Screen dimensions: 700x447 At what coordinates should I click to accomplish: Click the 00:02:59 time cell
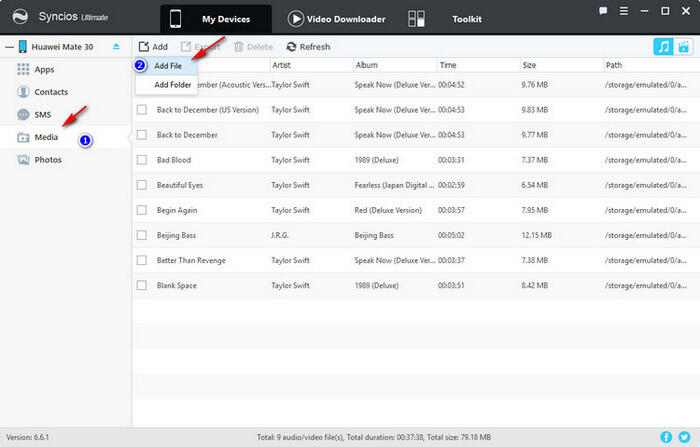click(x=451, y=185)
